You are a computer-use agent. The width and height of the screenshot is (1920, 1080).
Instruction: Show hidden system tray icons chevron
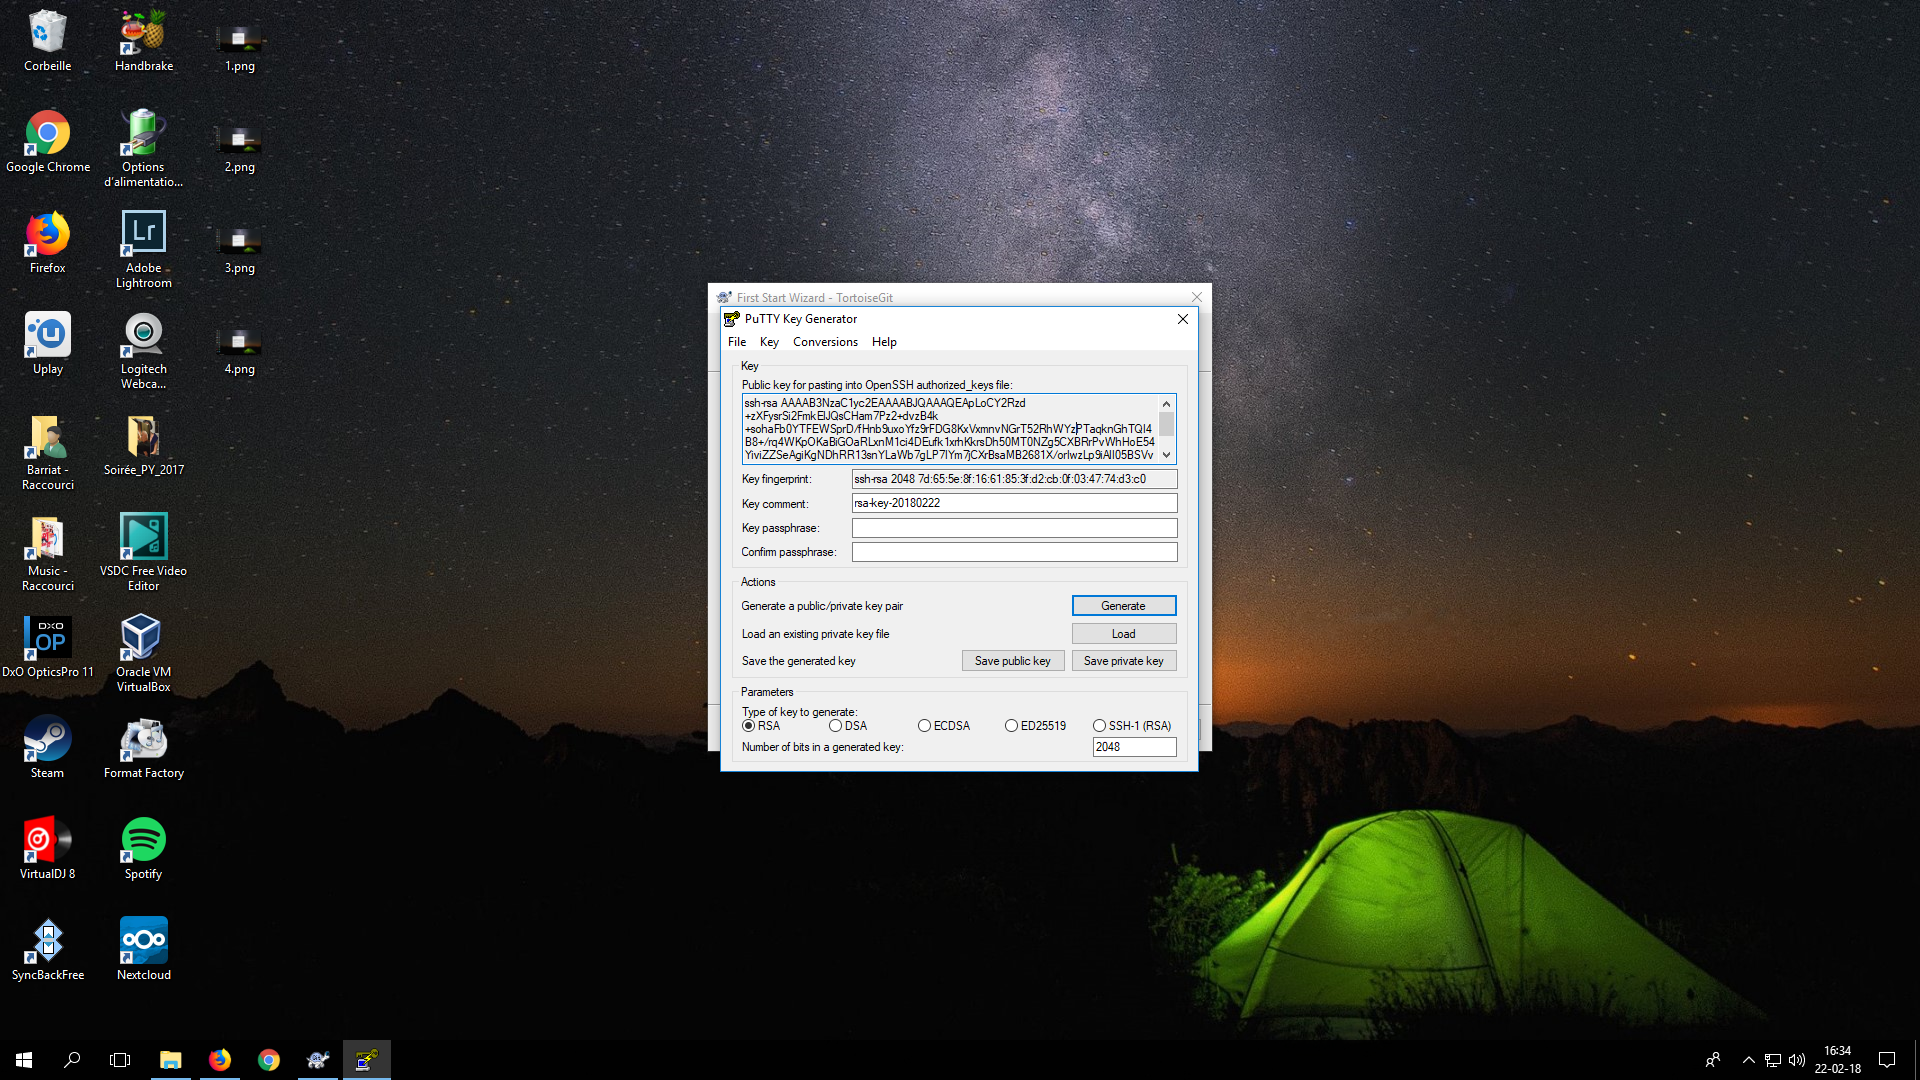tap(1748, 1060)
